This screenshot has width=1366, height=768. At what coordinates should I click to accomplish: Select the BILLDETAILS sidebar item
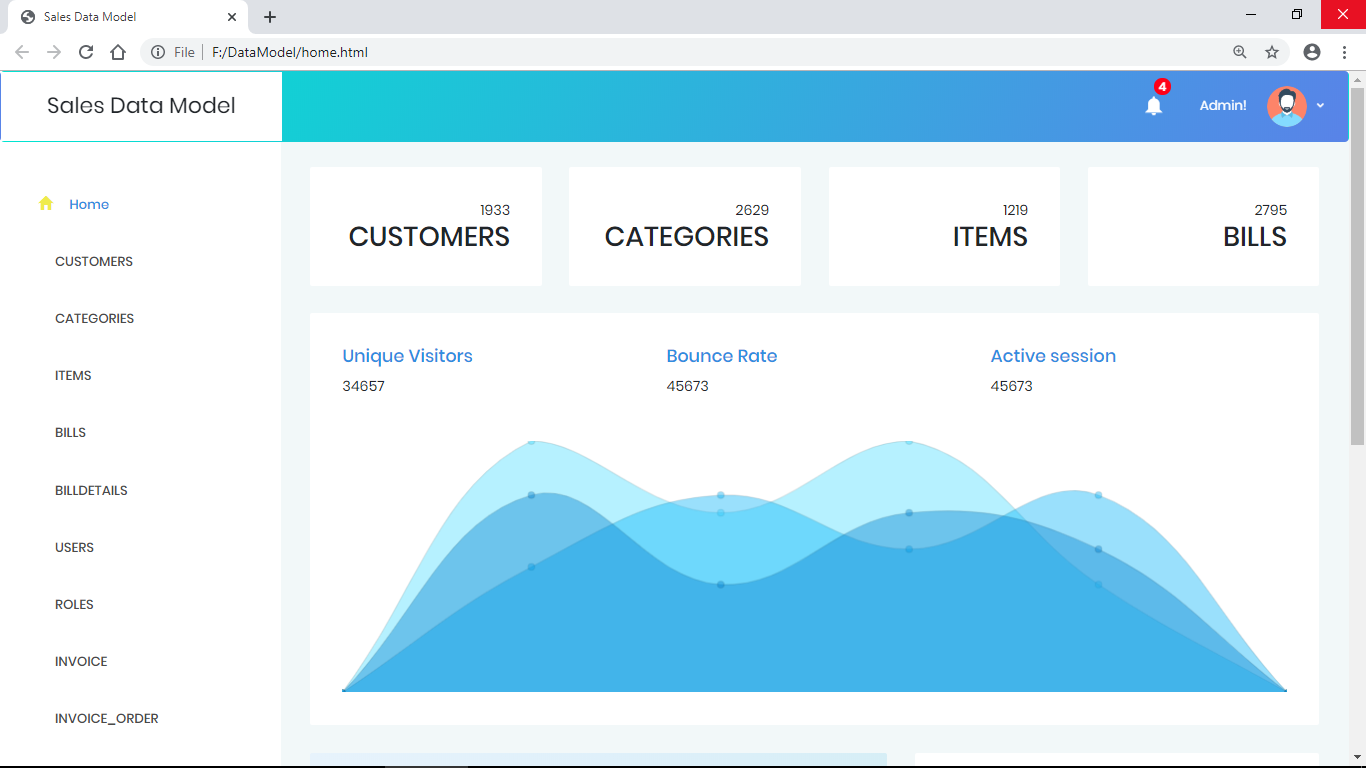point(91,490)
